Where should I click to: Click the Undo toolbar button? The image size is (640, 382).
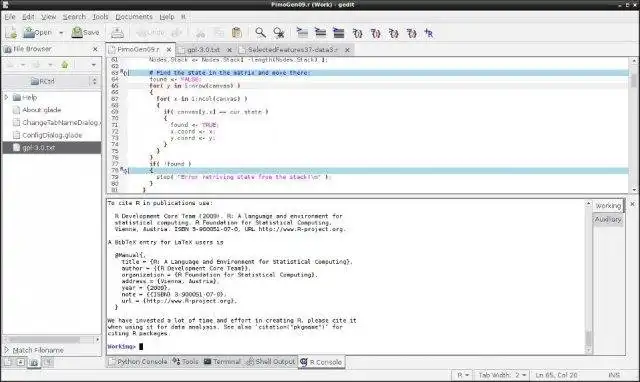pos(150,33)
